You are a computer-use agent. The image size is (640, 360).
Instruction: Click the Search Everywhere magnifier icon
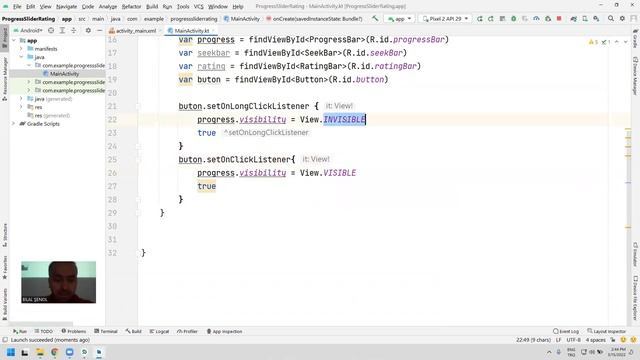click(x=611, y=19)
